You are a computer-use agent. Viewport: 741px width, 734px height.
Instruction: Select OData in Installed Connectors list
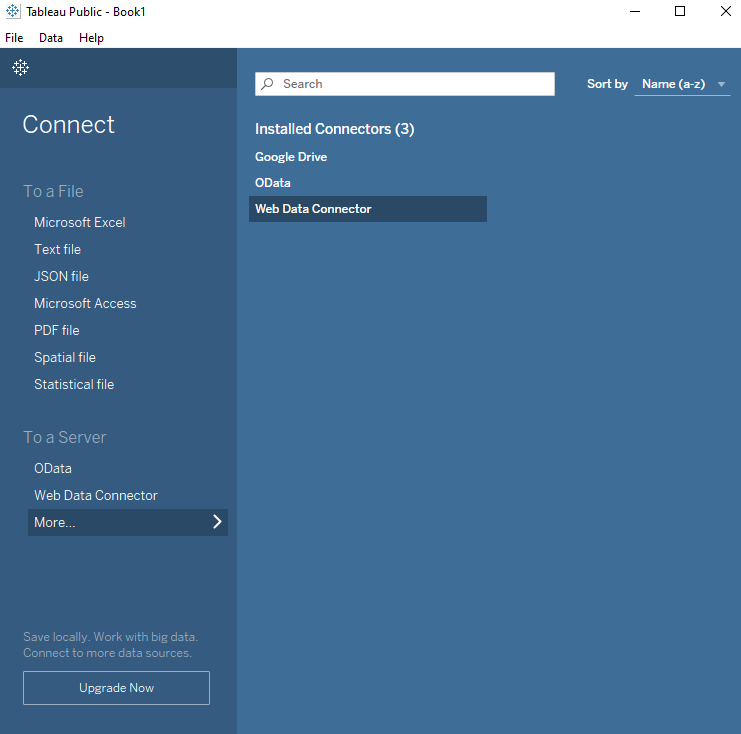pos(273,183)
